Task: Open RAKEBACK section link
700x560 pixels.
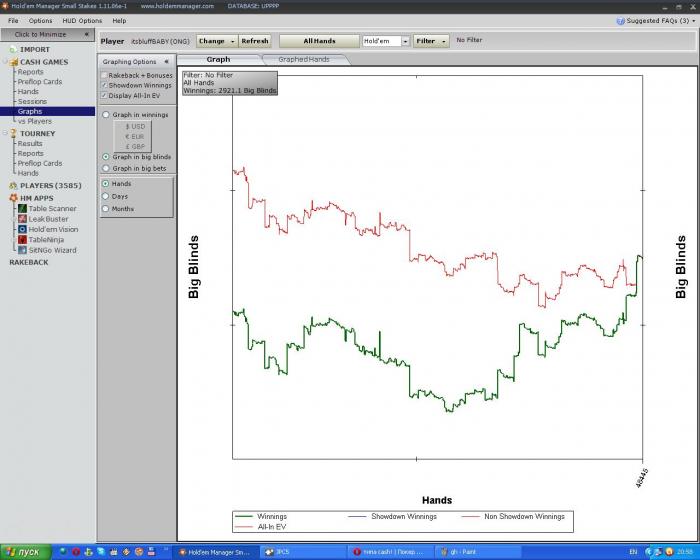Action: [x=29, y=263]
